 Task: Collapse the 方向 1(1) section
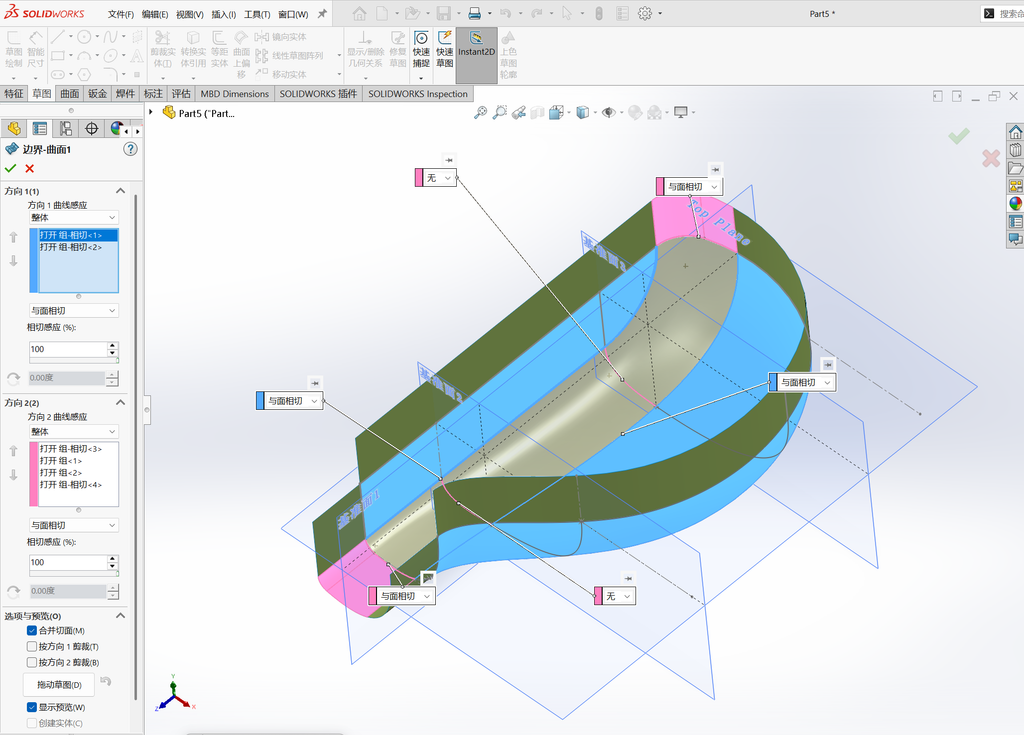(x=120, y=191)
